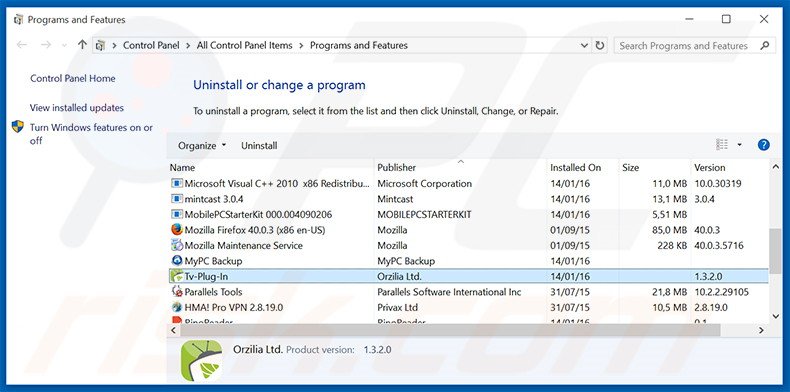Click the horizontal scrollbar thumb

click(450, 330)
